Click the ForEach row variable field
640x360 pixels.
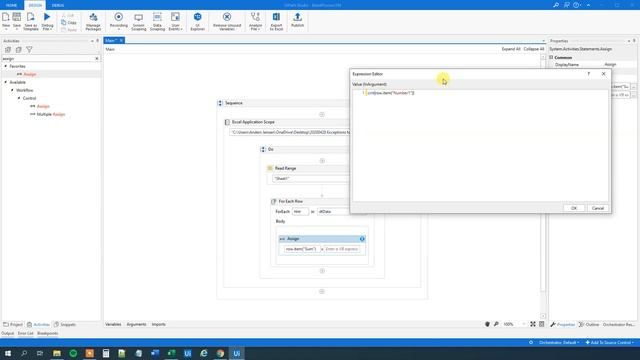300,211
